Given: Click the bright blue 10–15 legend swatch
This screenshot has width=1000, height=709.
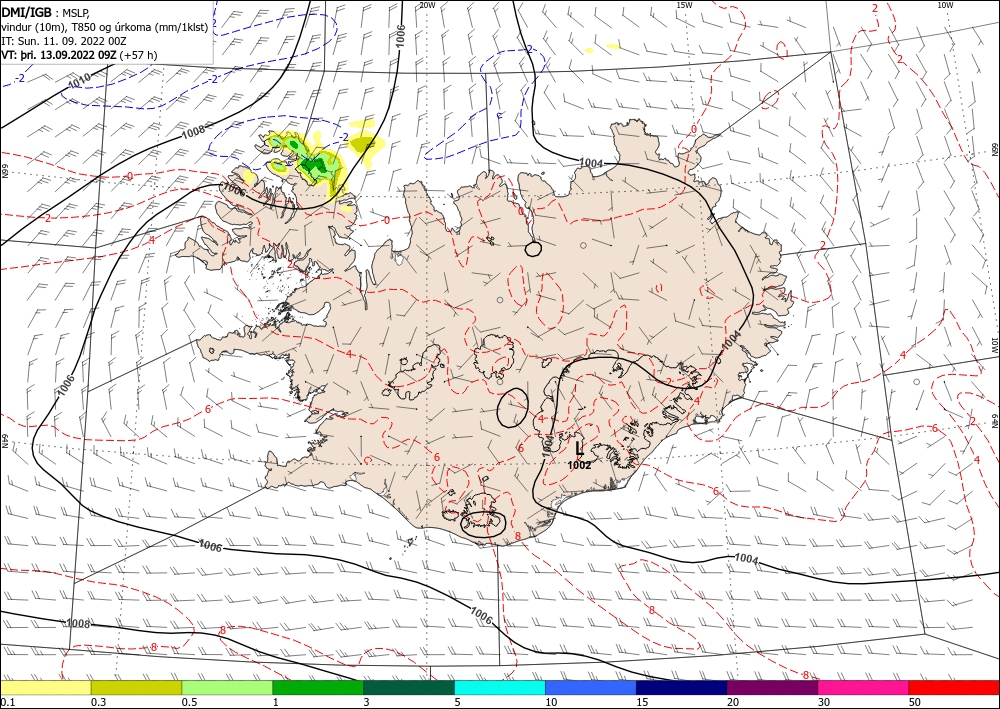Looking at the screenshot, I should (x=591, y=687).
